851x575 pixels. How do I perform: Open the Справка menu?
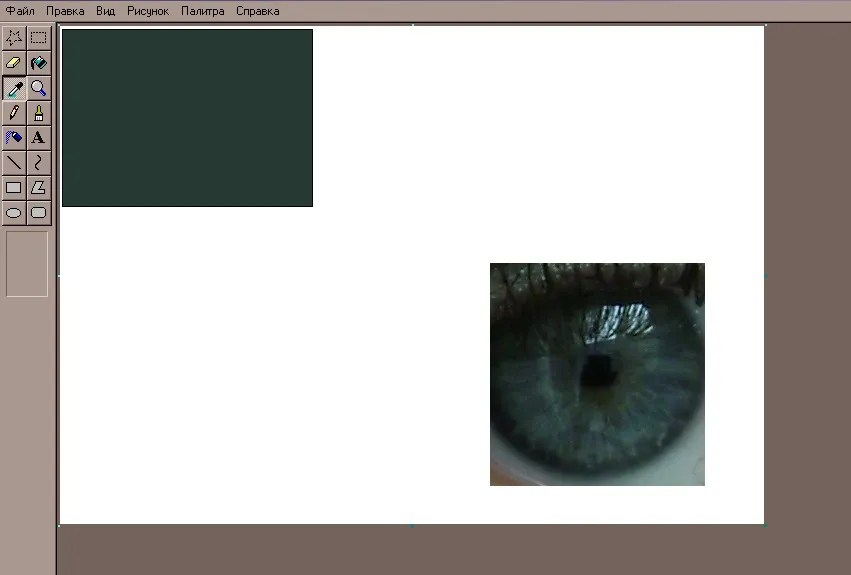(258, 11)
